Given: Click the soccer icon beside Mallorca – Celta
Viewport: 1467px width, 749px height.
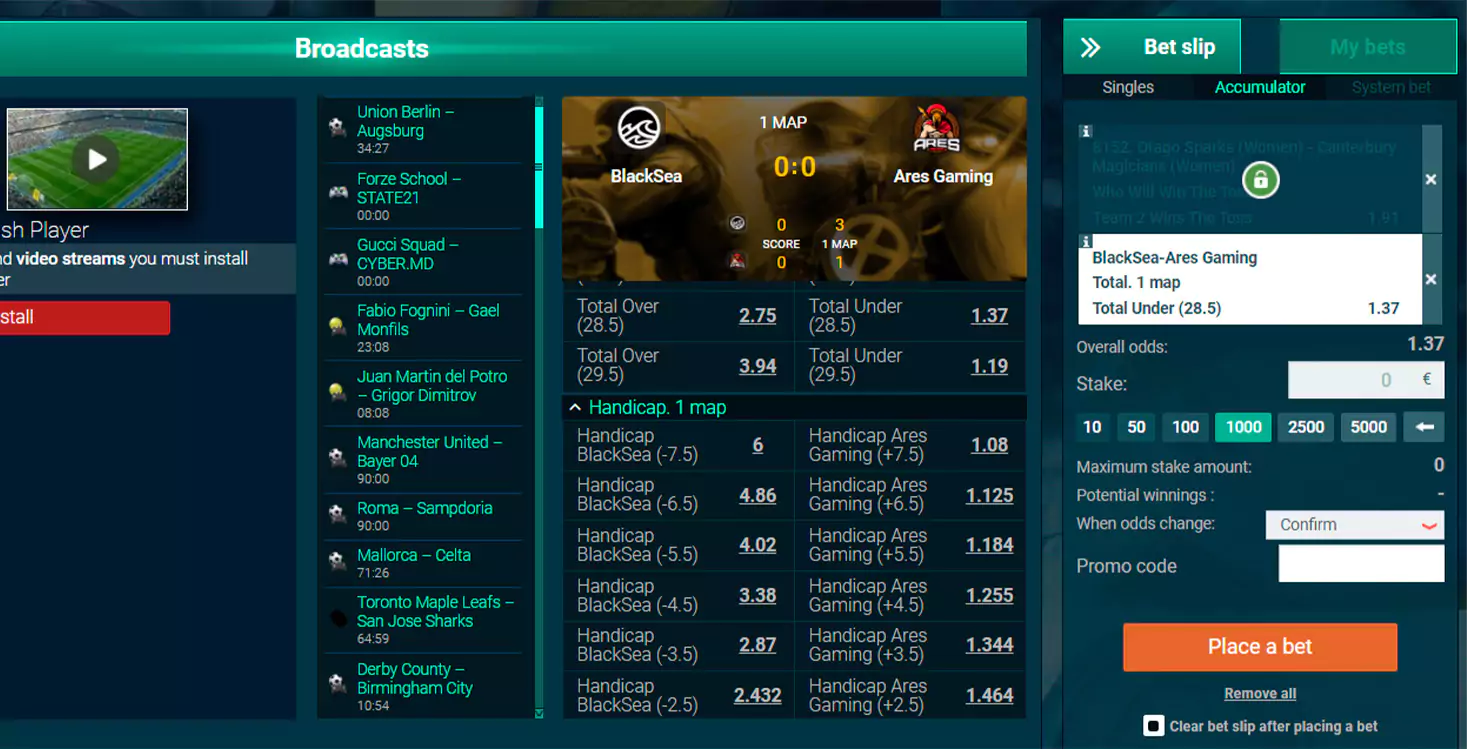Looking at the screenshot, I should click(337, 561).
